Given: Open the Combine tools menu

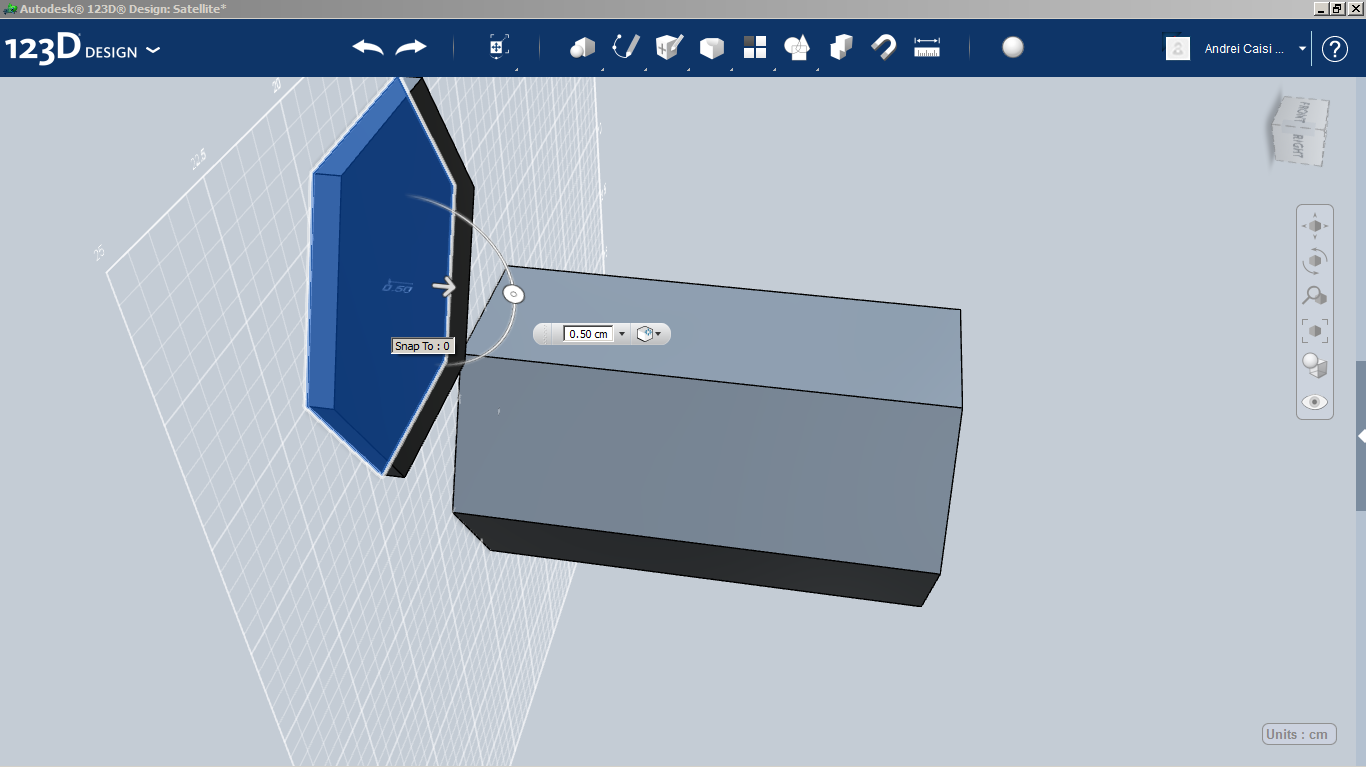Looking at the screenshot, I should 841,47.
